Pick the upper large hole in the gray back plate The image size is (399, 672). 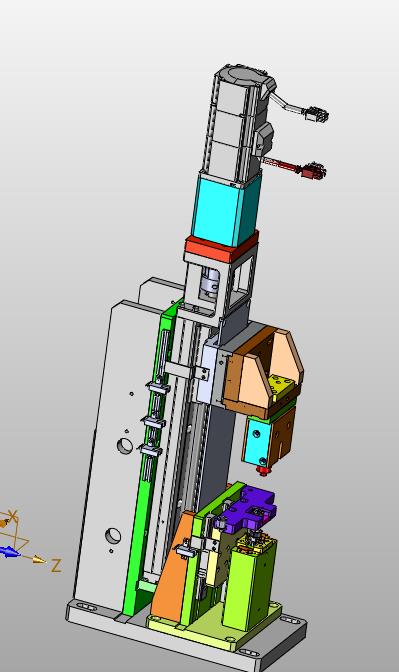(125, 445)
